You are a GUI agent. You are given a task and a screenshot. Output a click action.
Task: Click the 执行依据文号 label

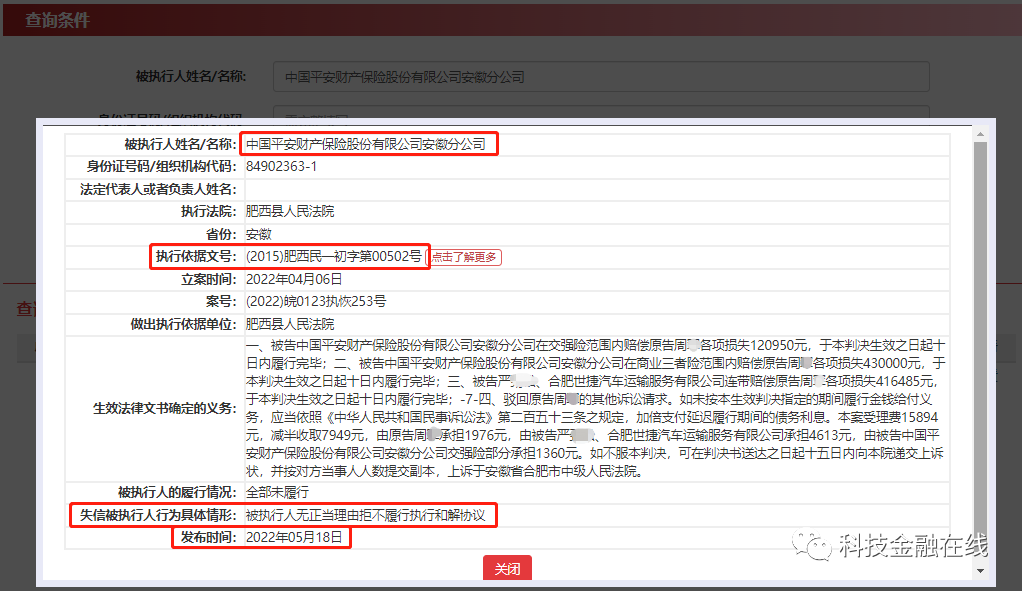[196, 256]
